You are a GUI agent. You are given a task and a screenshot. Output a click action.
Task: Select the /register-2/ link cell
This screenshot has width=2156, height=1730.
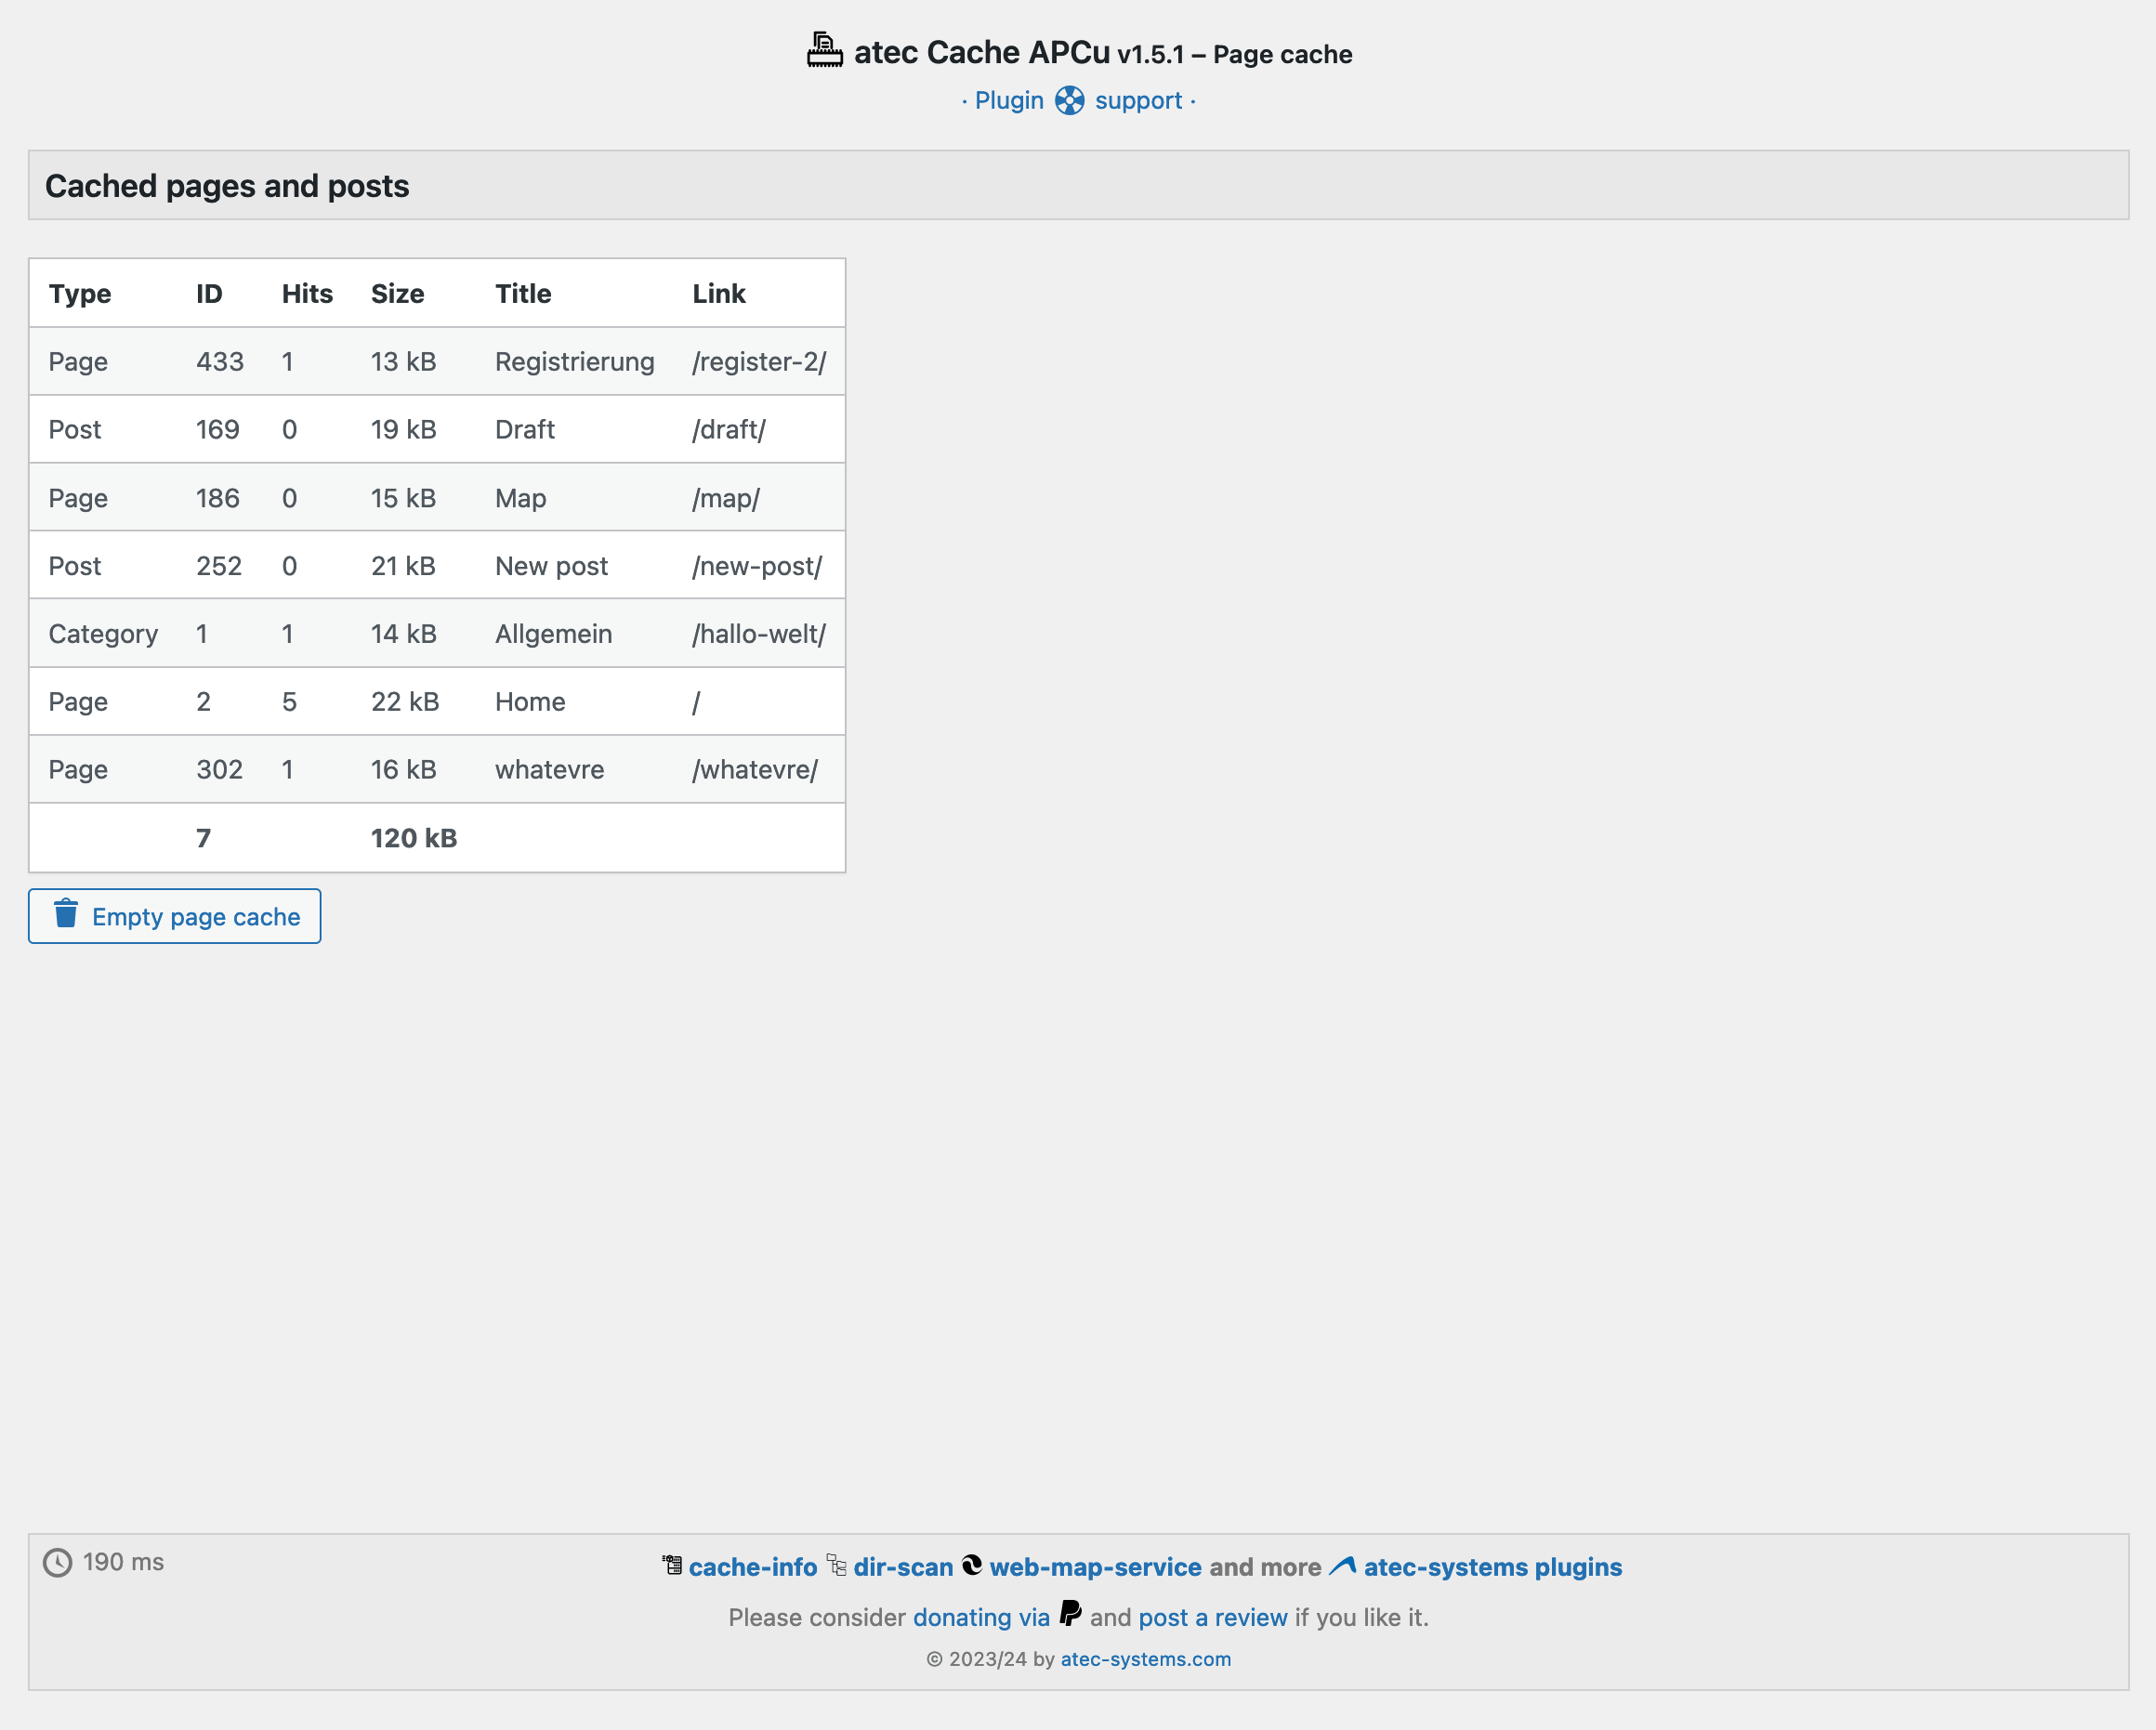[759, 362]
